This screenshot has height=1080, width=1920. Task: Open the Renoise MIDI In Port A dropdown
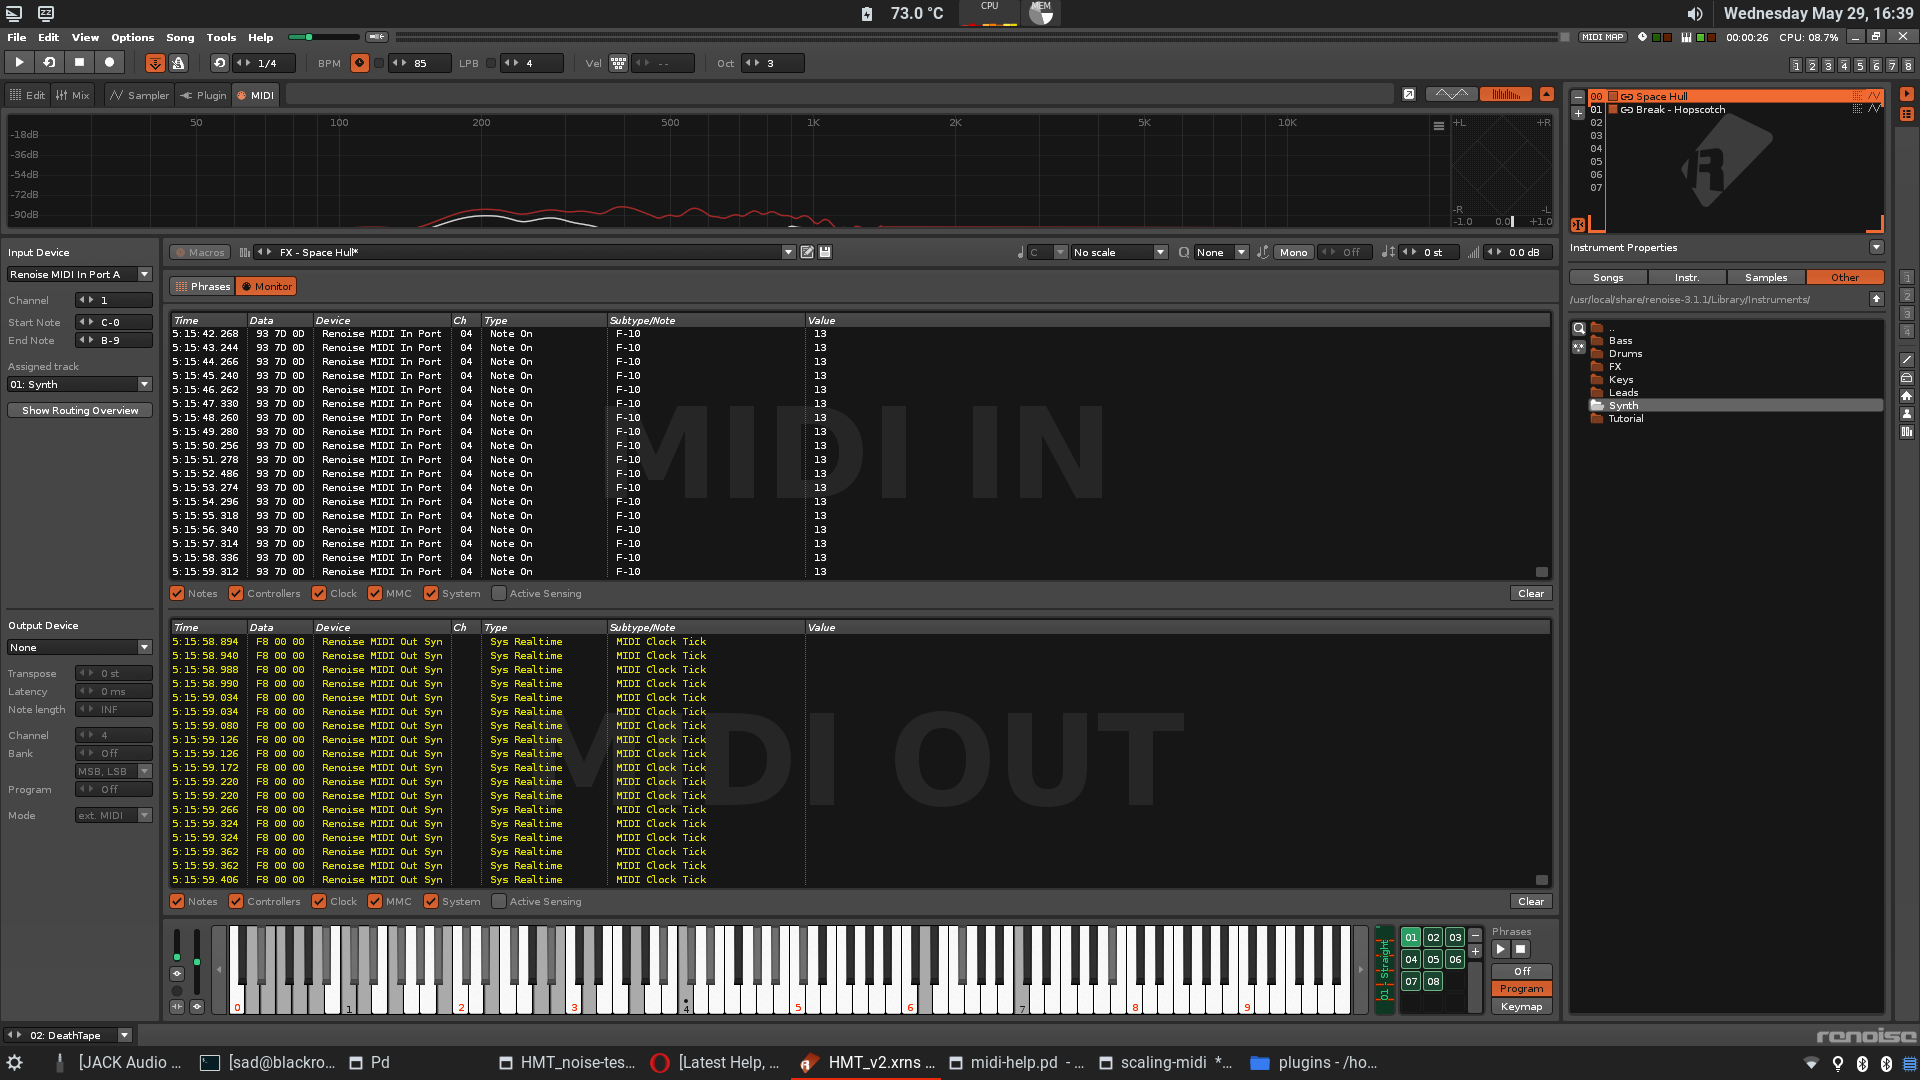tap(80, 274)
